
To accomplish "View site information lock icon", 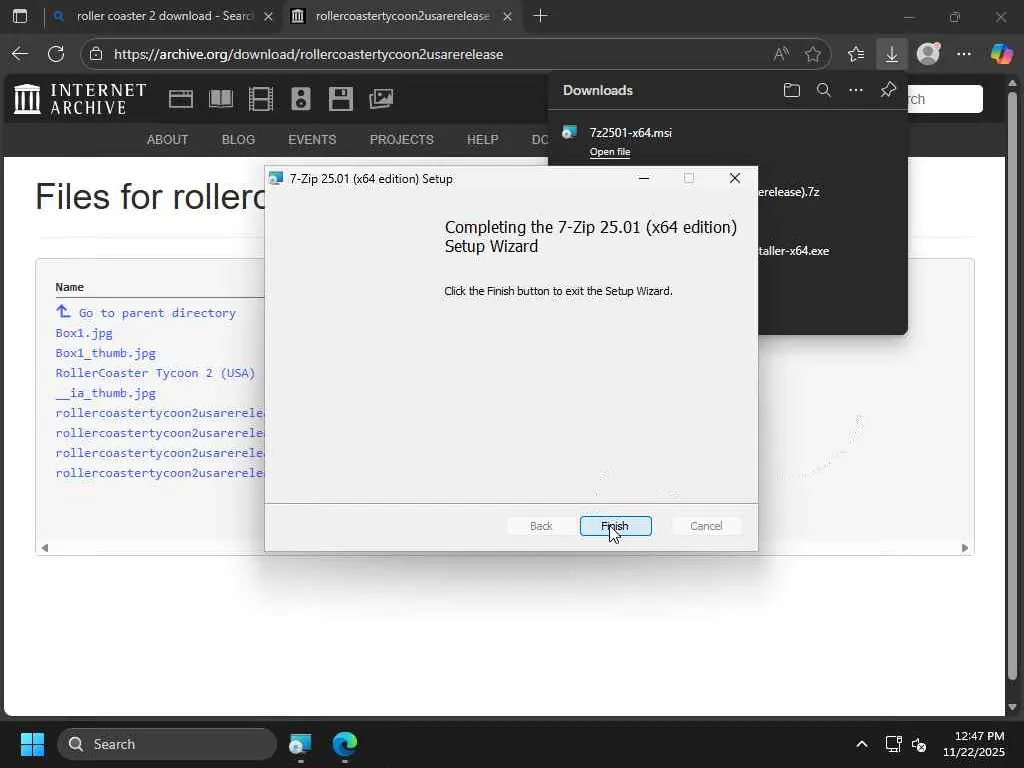I will pyautogui.click(x=96, y=54).
